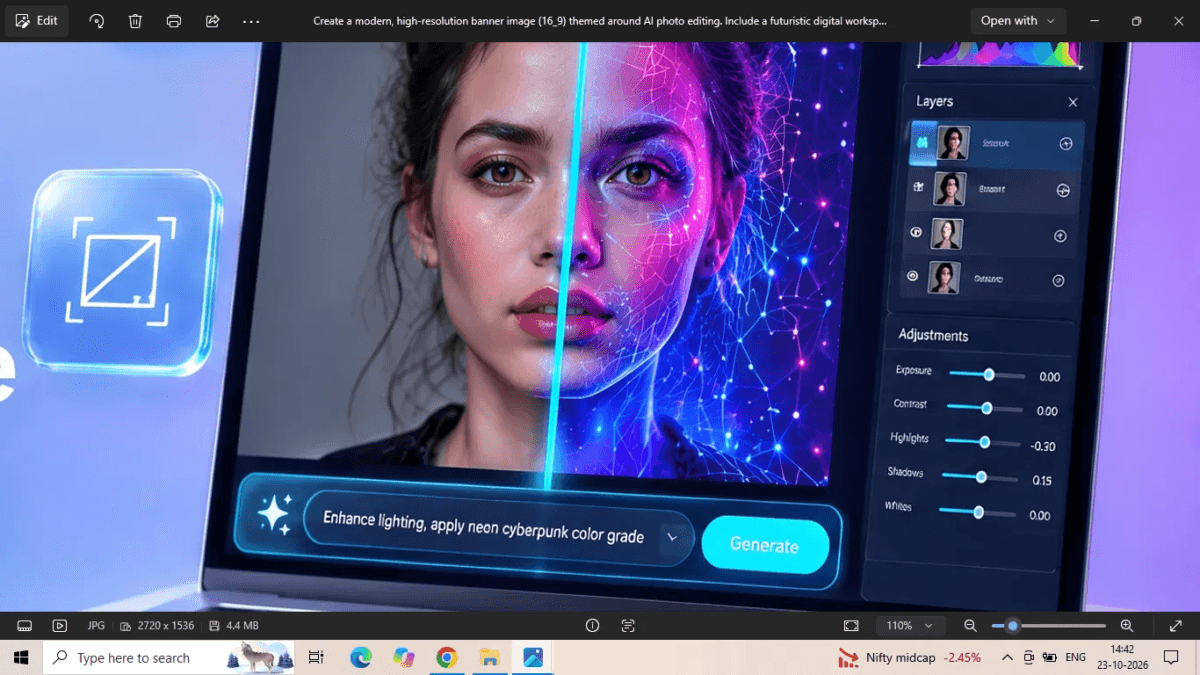1200x675 pixels.
Task: Toggle the filmstrip view icon
Action: pyautogui.click(x=25, y=626)
